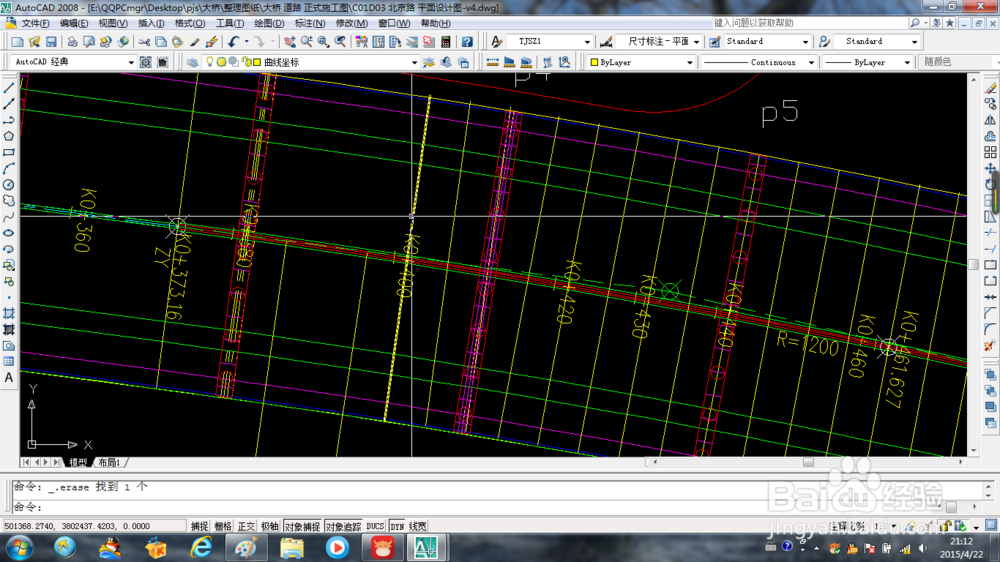The height and width of the screenshot is (562, 1000).
Task: Expand the TJSZ1 text style dropdown
Action: [587, 41]
